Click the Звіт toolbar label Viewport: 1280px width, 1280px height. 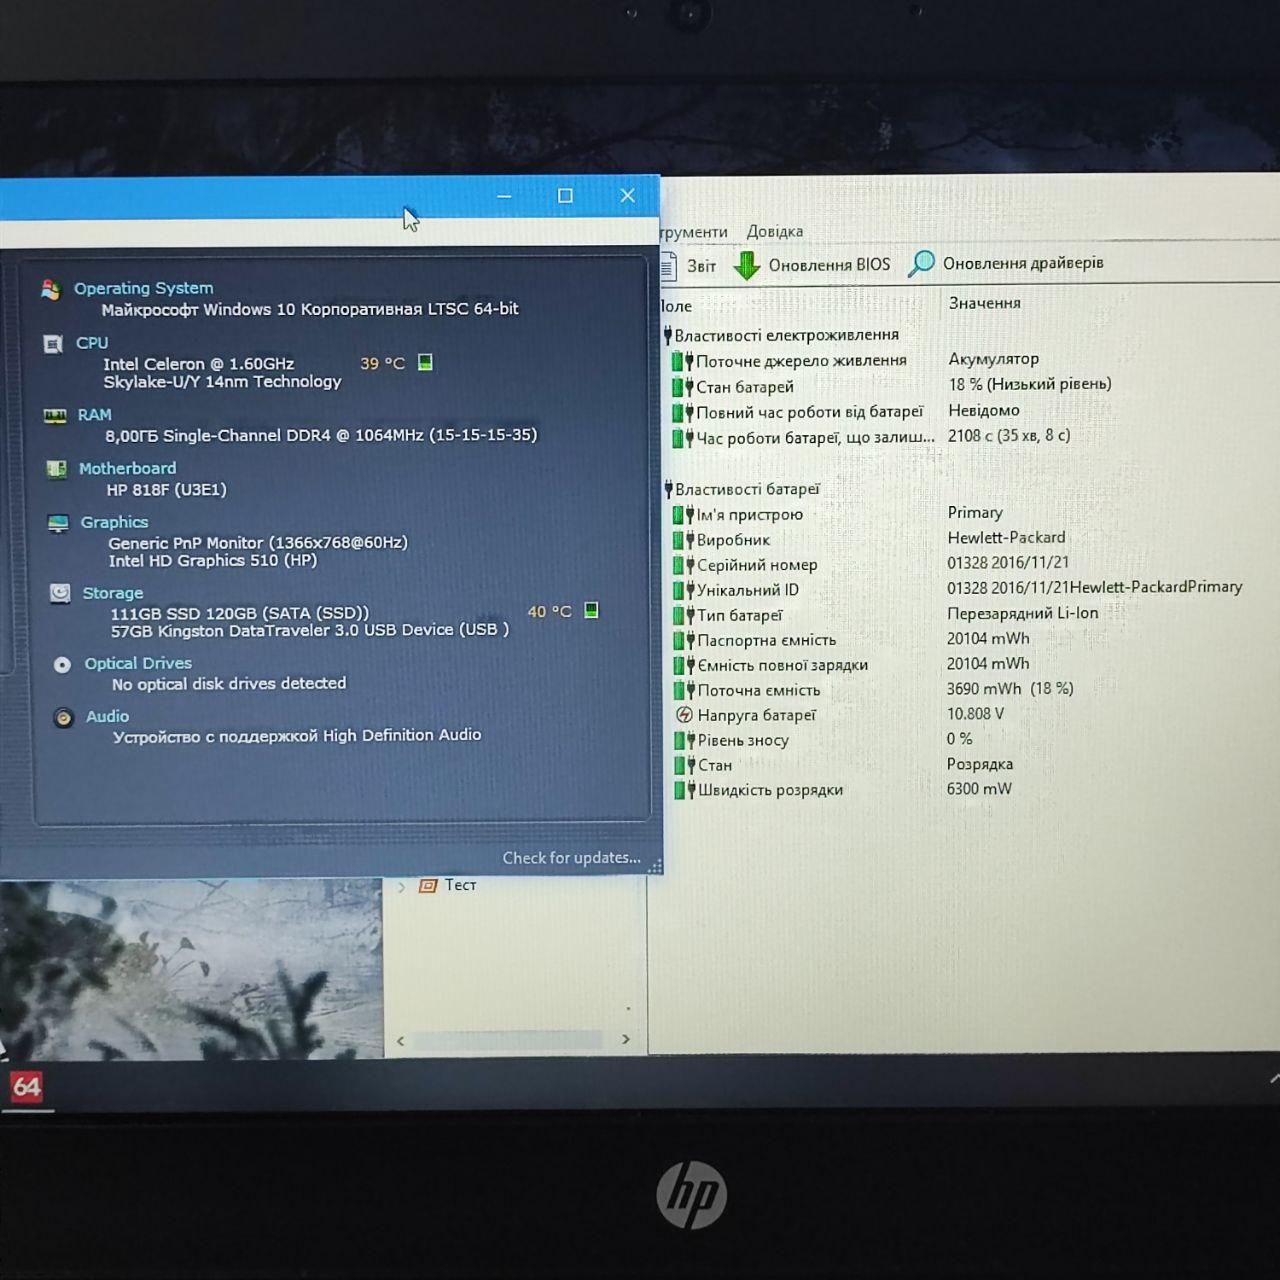(x=701, y=265)
